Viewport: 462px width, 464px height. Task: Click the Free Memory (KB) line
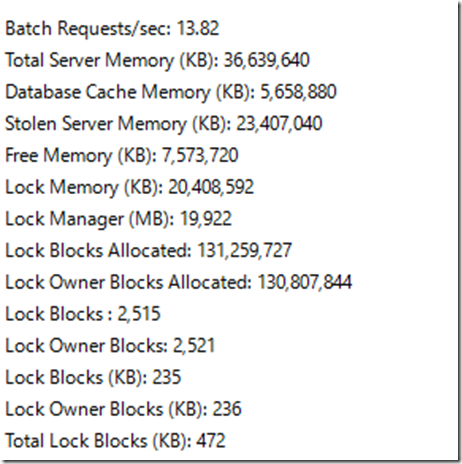pyautogui.click(x=122, y=156)
